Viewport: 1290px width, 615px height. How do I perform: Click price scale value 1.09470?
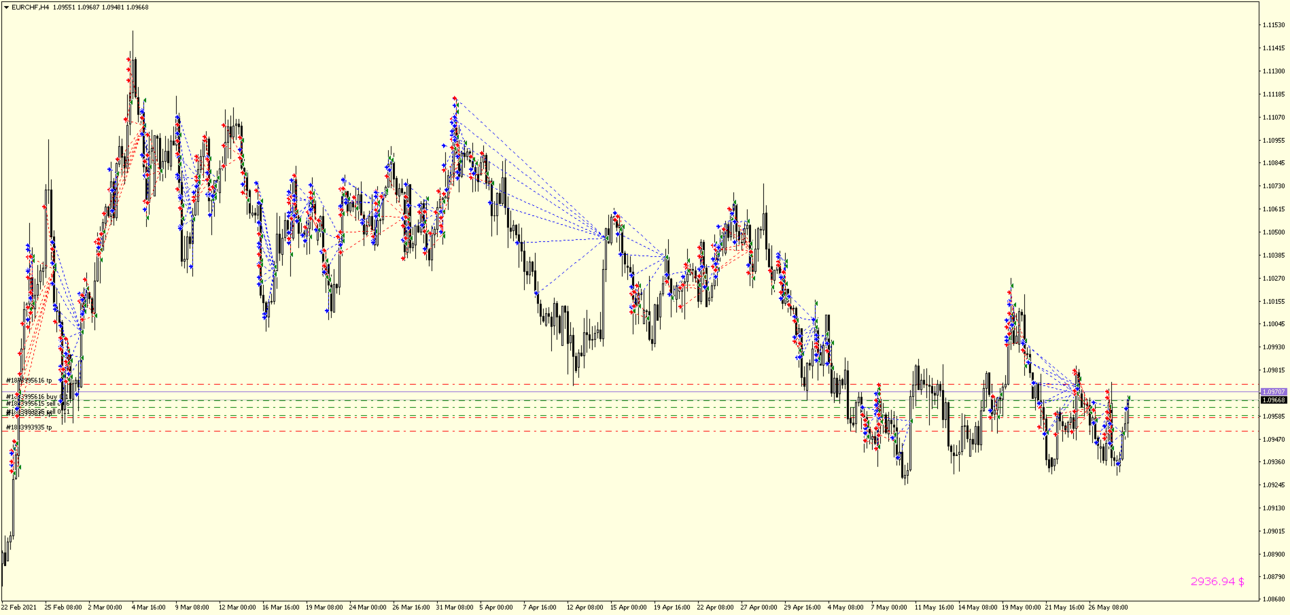click(1274, 439)
